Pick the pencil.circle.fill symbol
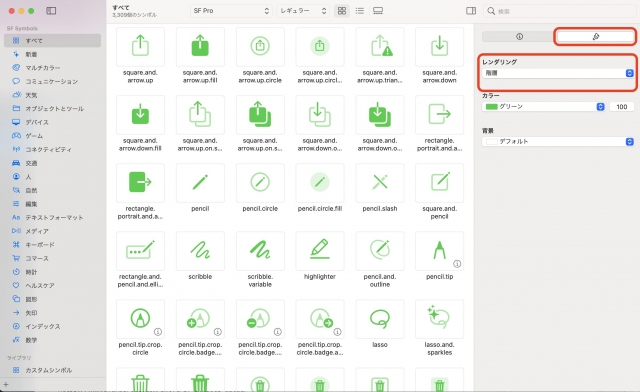Image resolution: width=640 pixels, height=392 pixels. point(320,183)
